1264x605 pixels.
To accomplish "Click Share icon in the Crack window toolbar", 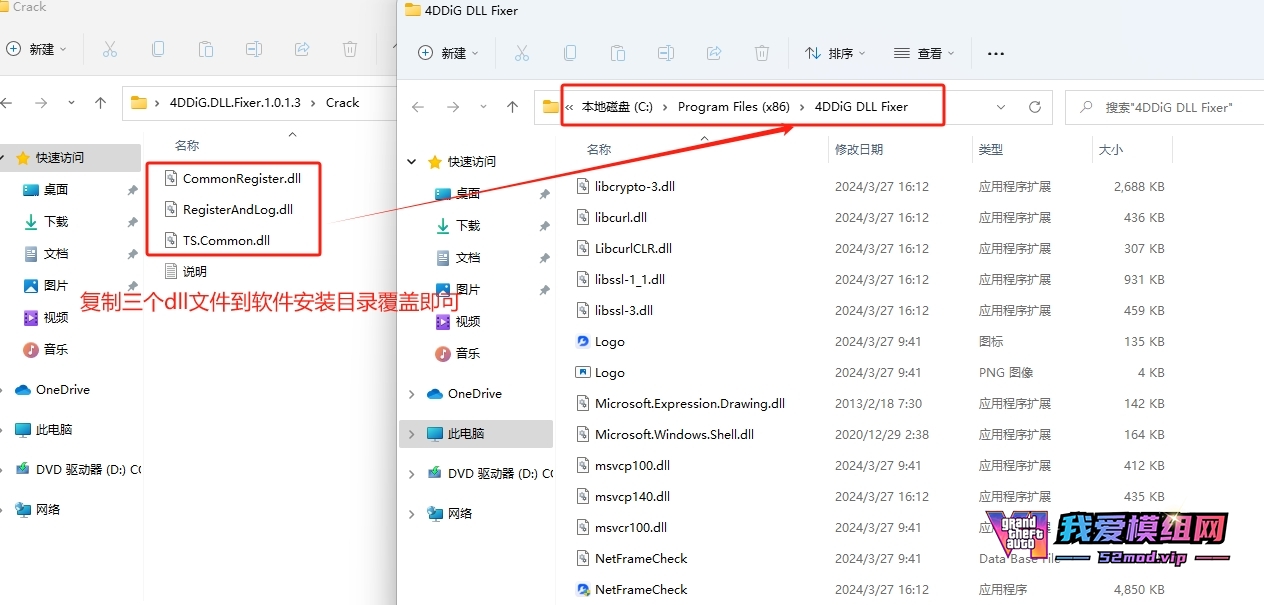I will coord(302,49).
